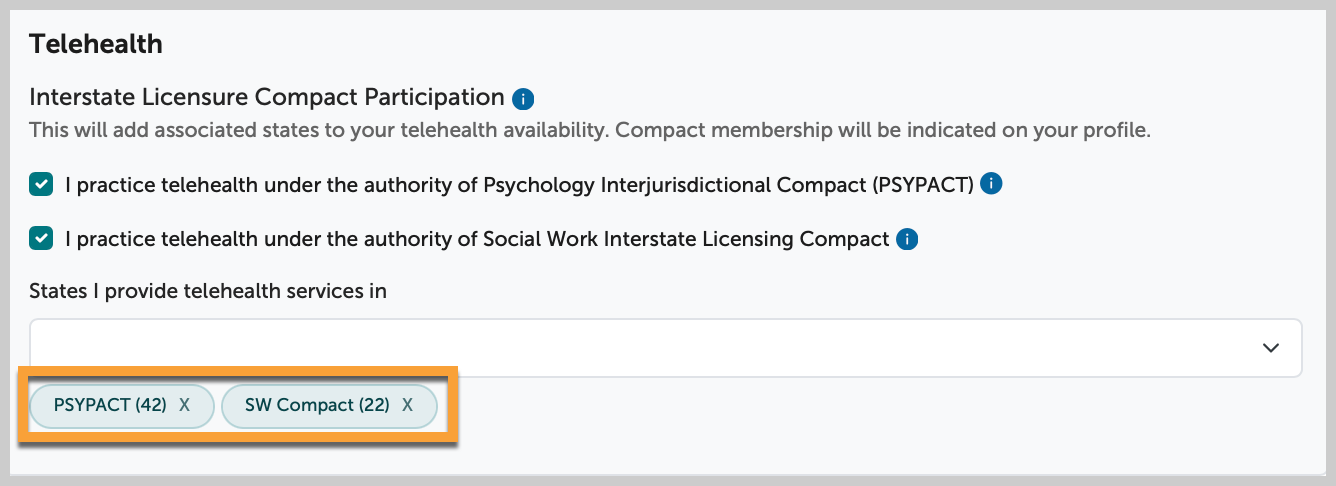Show info icon next to PSYPACT option
Screen dimensions: 1336x486
click(991, 184)
